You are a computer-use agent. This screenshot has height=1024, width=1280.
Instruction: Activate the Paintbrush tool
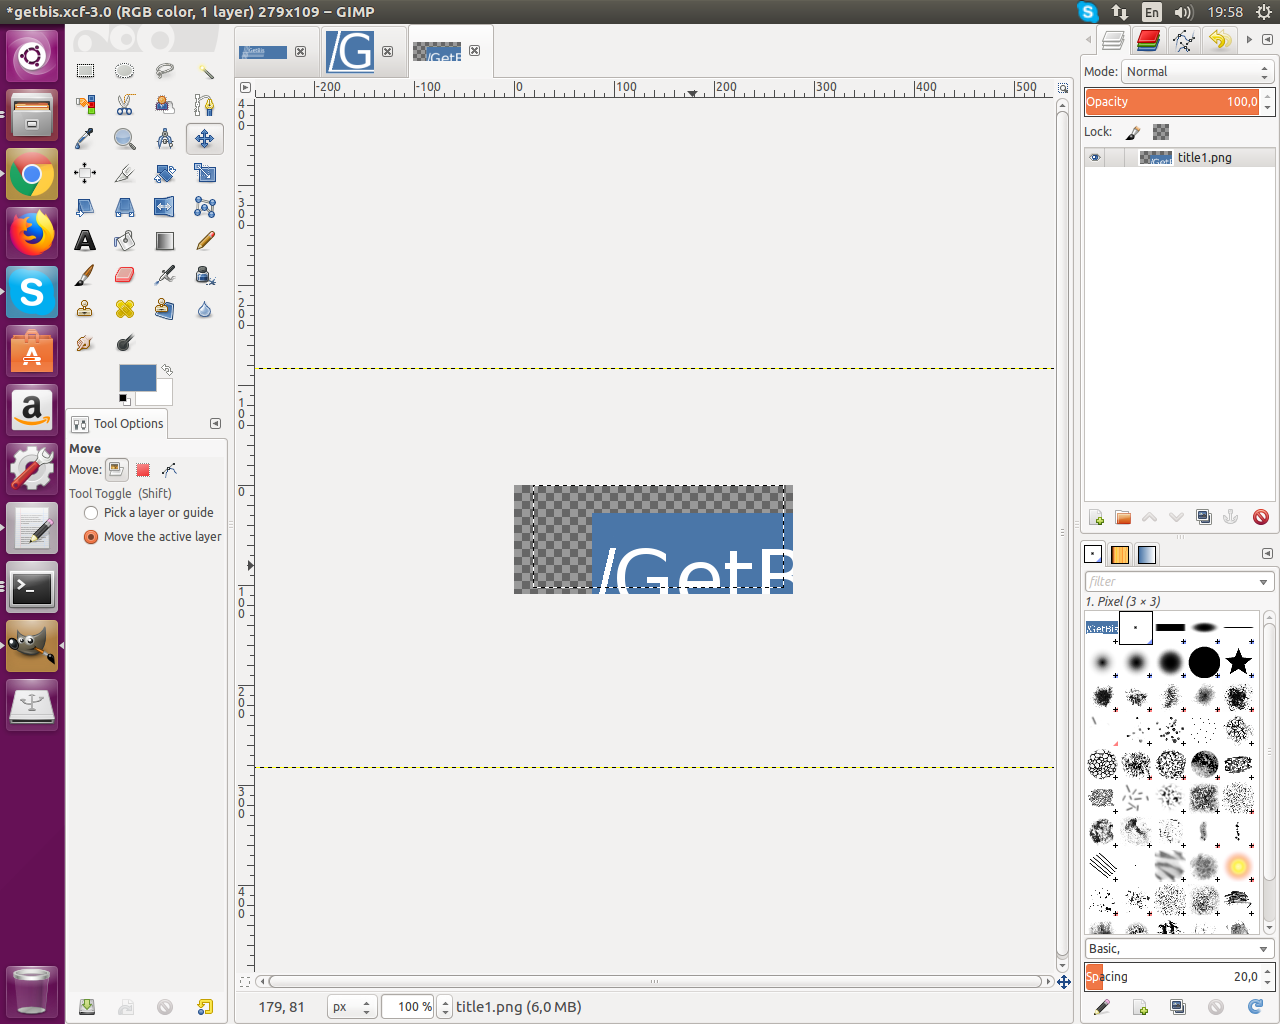pos(85,275)
